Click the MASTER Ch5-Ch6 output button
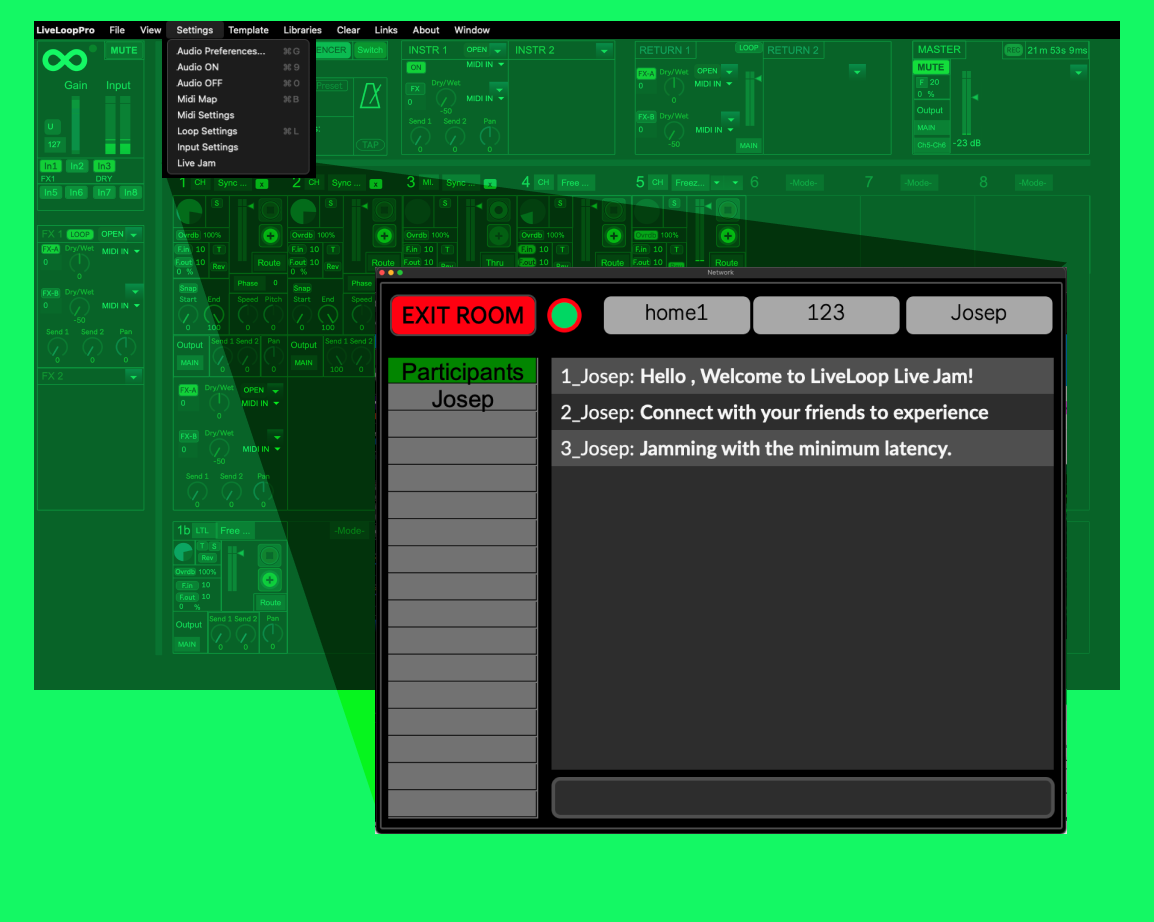The image size is (1154, 922). [931, 145]
